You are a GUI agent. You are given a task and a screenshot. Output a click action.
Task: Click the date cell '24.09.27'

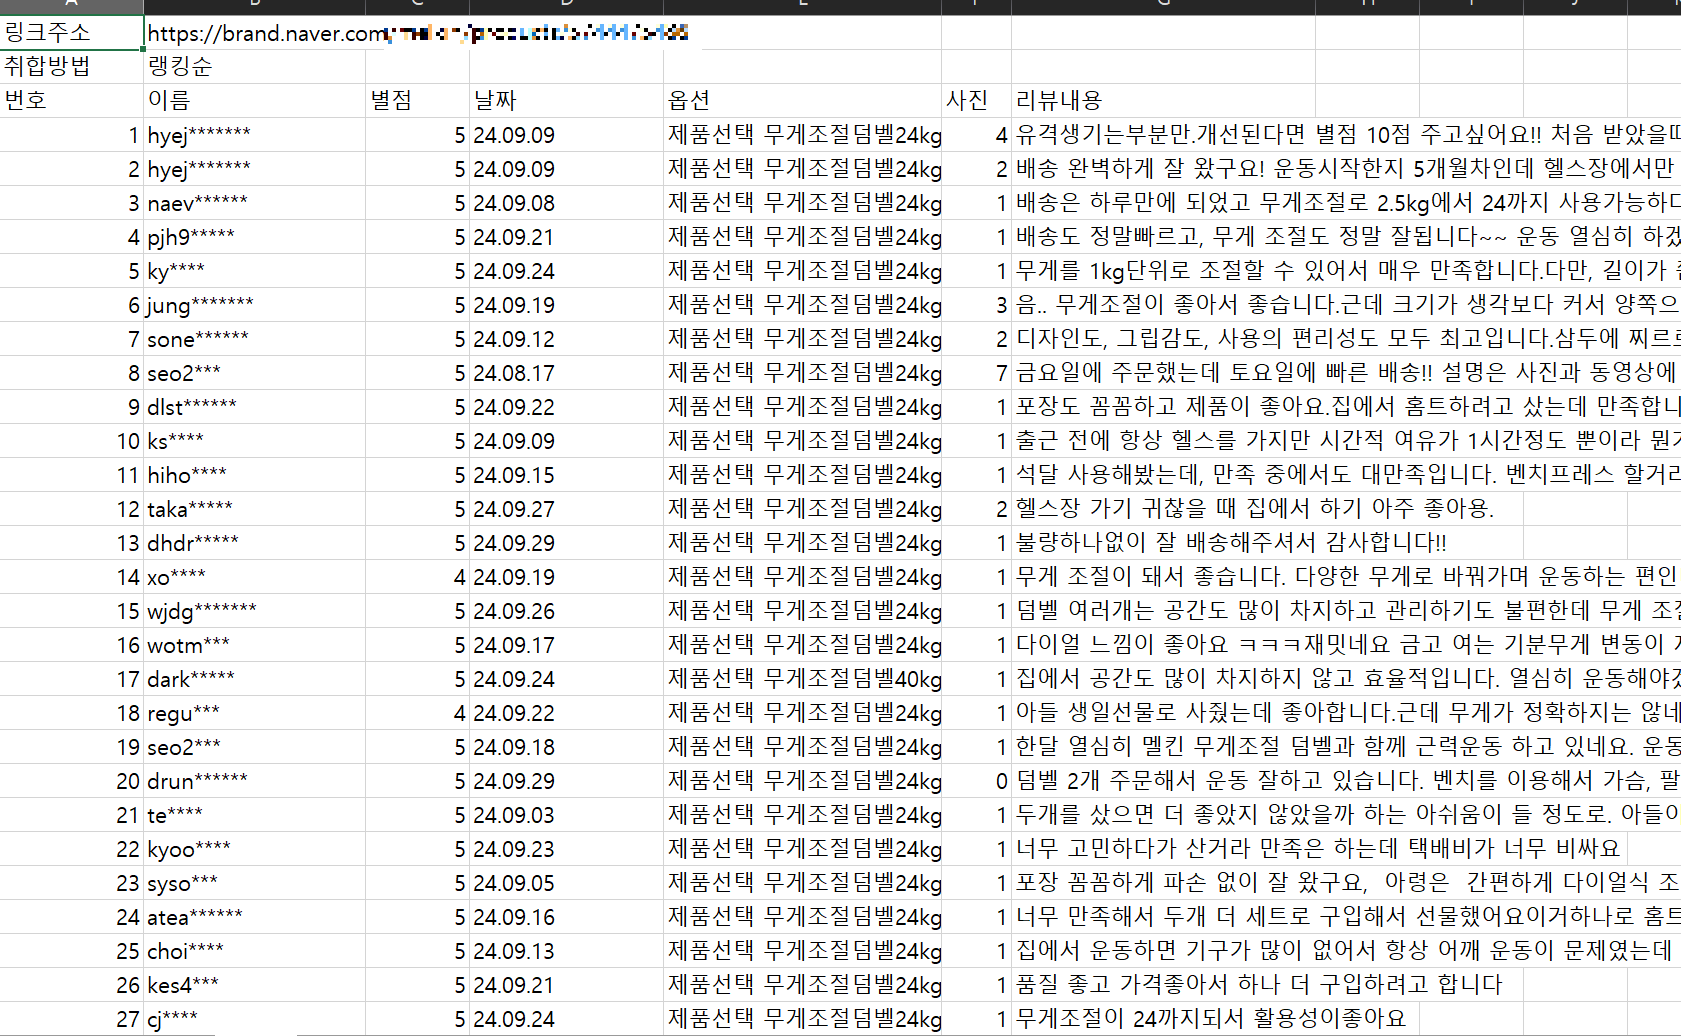point(566,509)
